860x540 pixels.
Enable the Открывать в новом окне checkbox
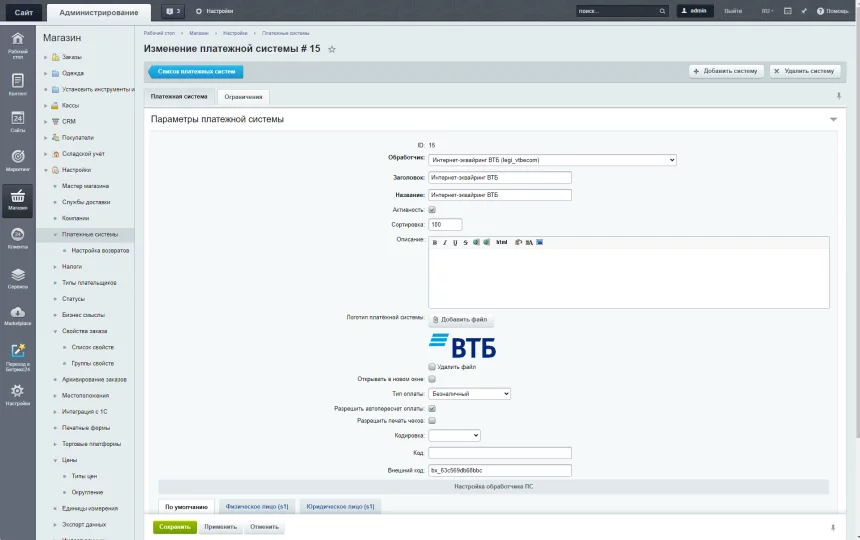(x=432, y=379)
